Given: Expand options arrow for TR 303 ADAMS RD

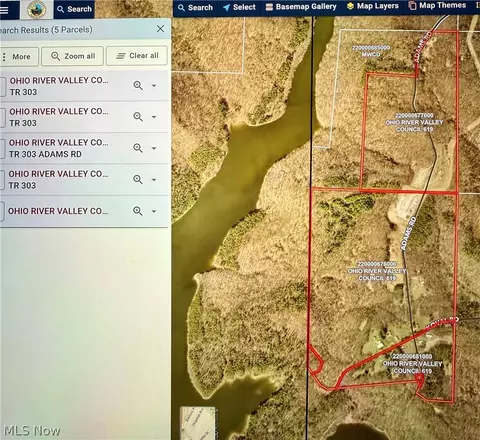Looking at the screenshot, I should [x=154, y=148].
